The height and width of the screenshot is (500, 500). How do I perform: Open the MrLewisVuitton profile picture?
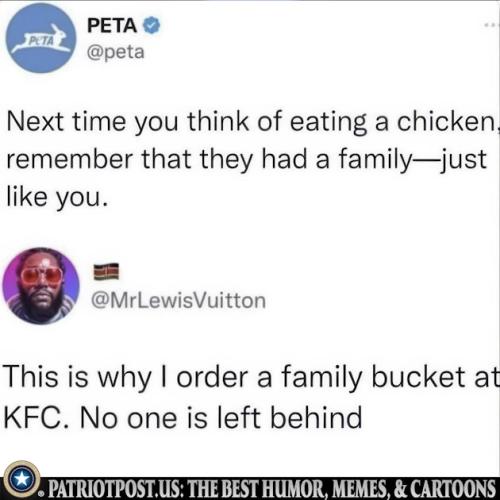click(x=41, y=286)
